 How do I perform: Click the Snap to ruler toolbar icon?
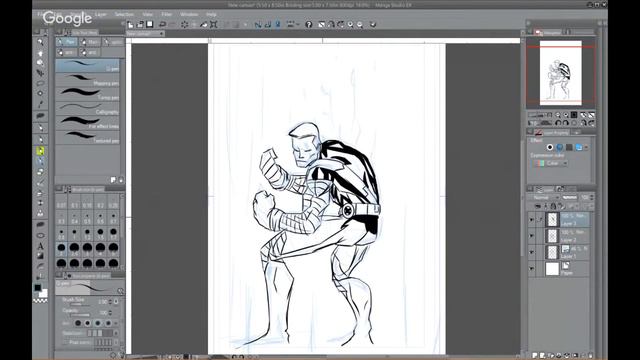tap(258, 24)
